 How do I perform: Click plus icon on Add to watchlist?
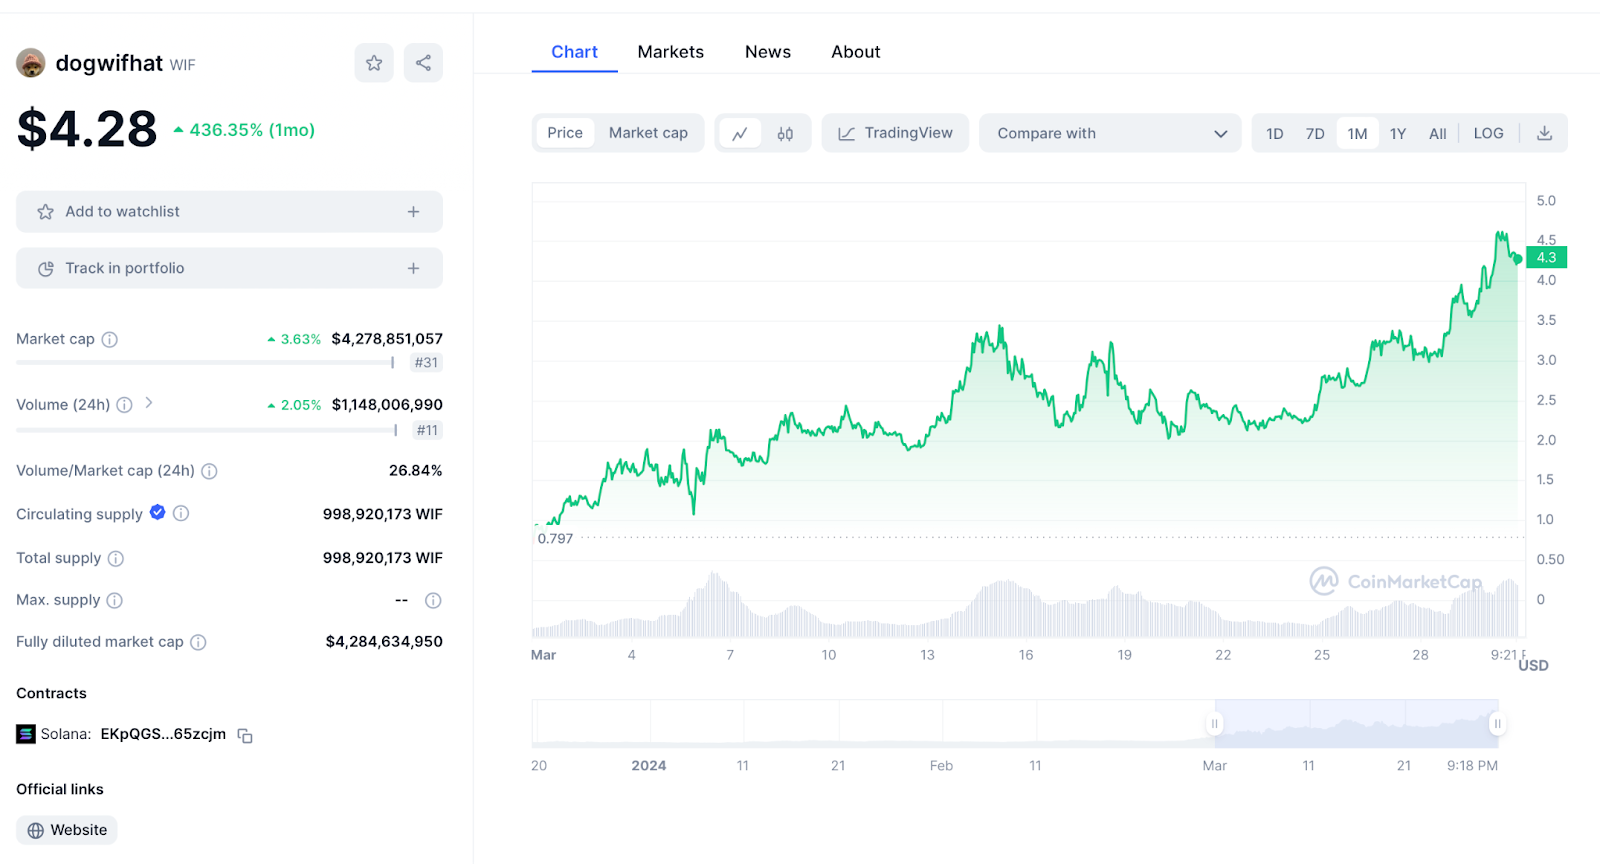(x=413, y=212)
